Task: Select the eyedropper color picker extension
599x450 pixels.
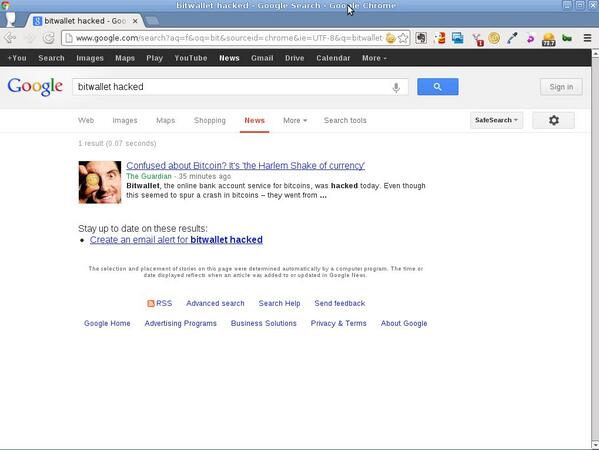Action: tap(512, 38)
